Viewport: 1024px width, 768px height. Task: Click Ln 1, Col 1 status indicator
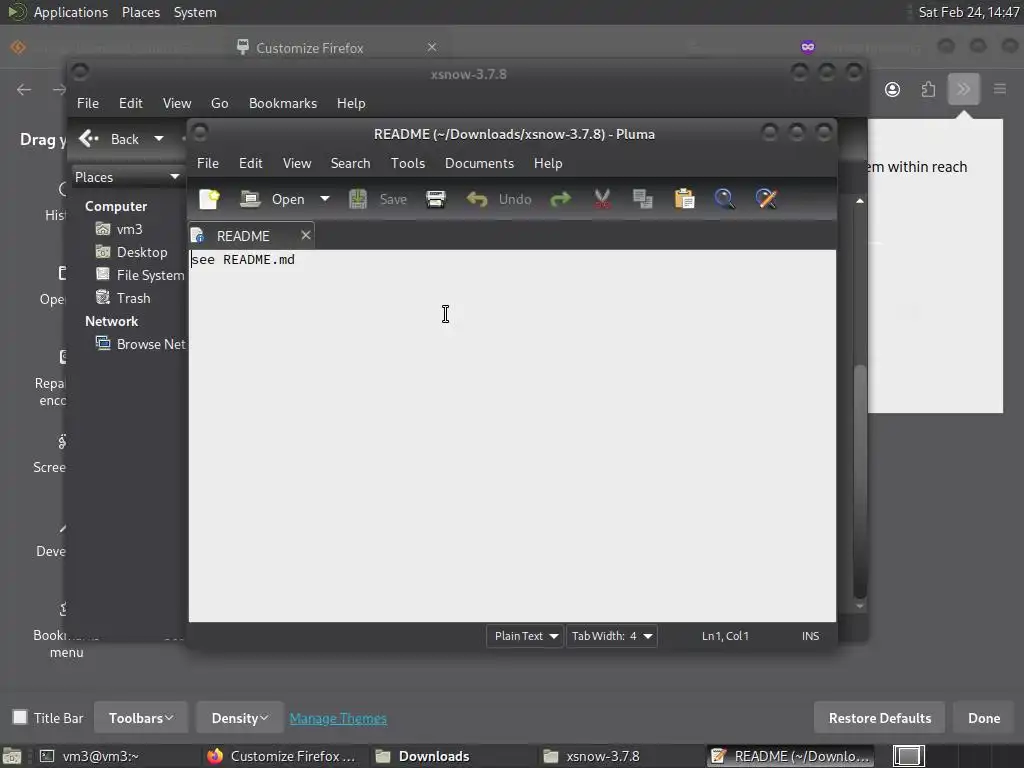(x=725, y=636)
